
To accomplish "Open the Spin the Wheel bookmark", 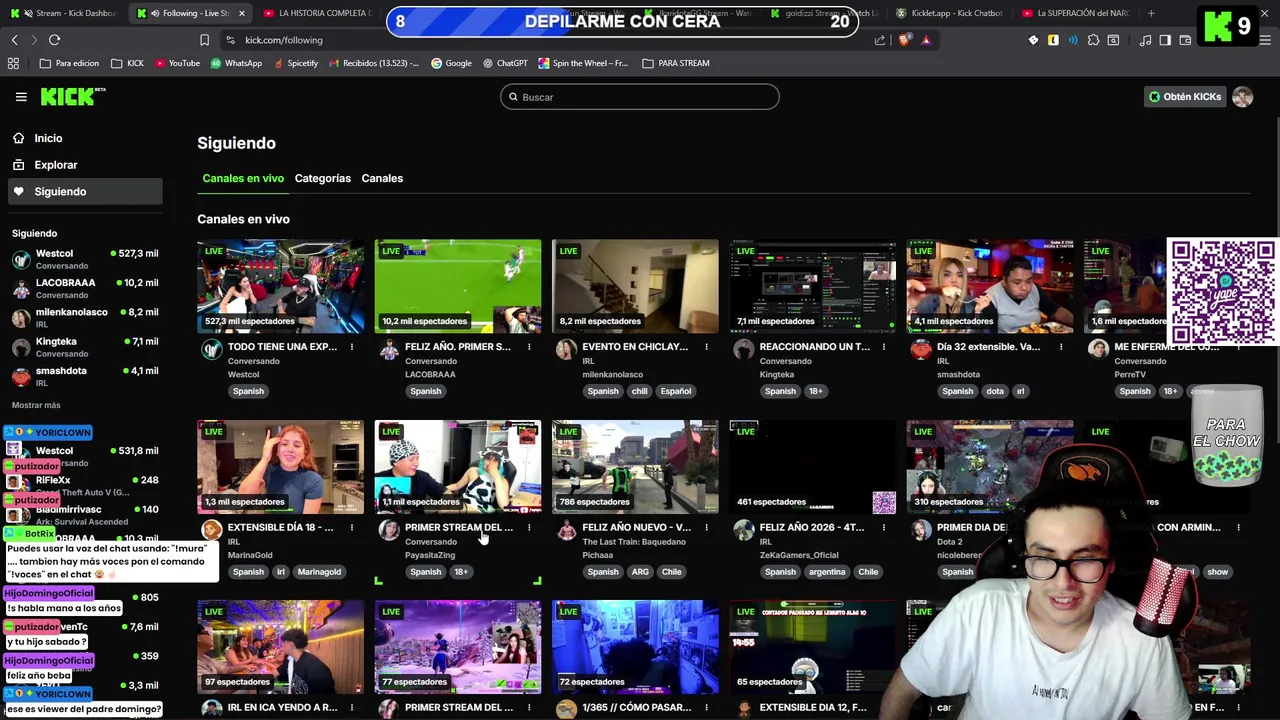I will [x=583, y=63].
